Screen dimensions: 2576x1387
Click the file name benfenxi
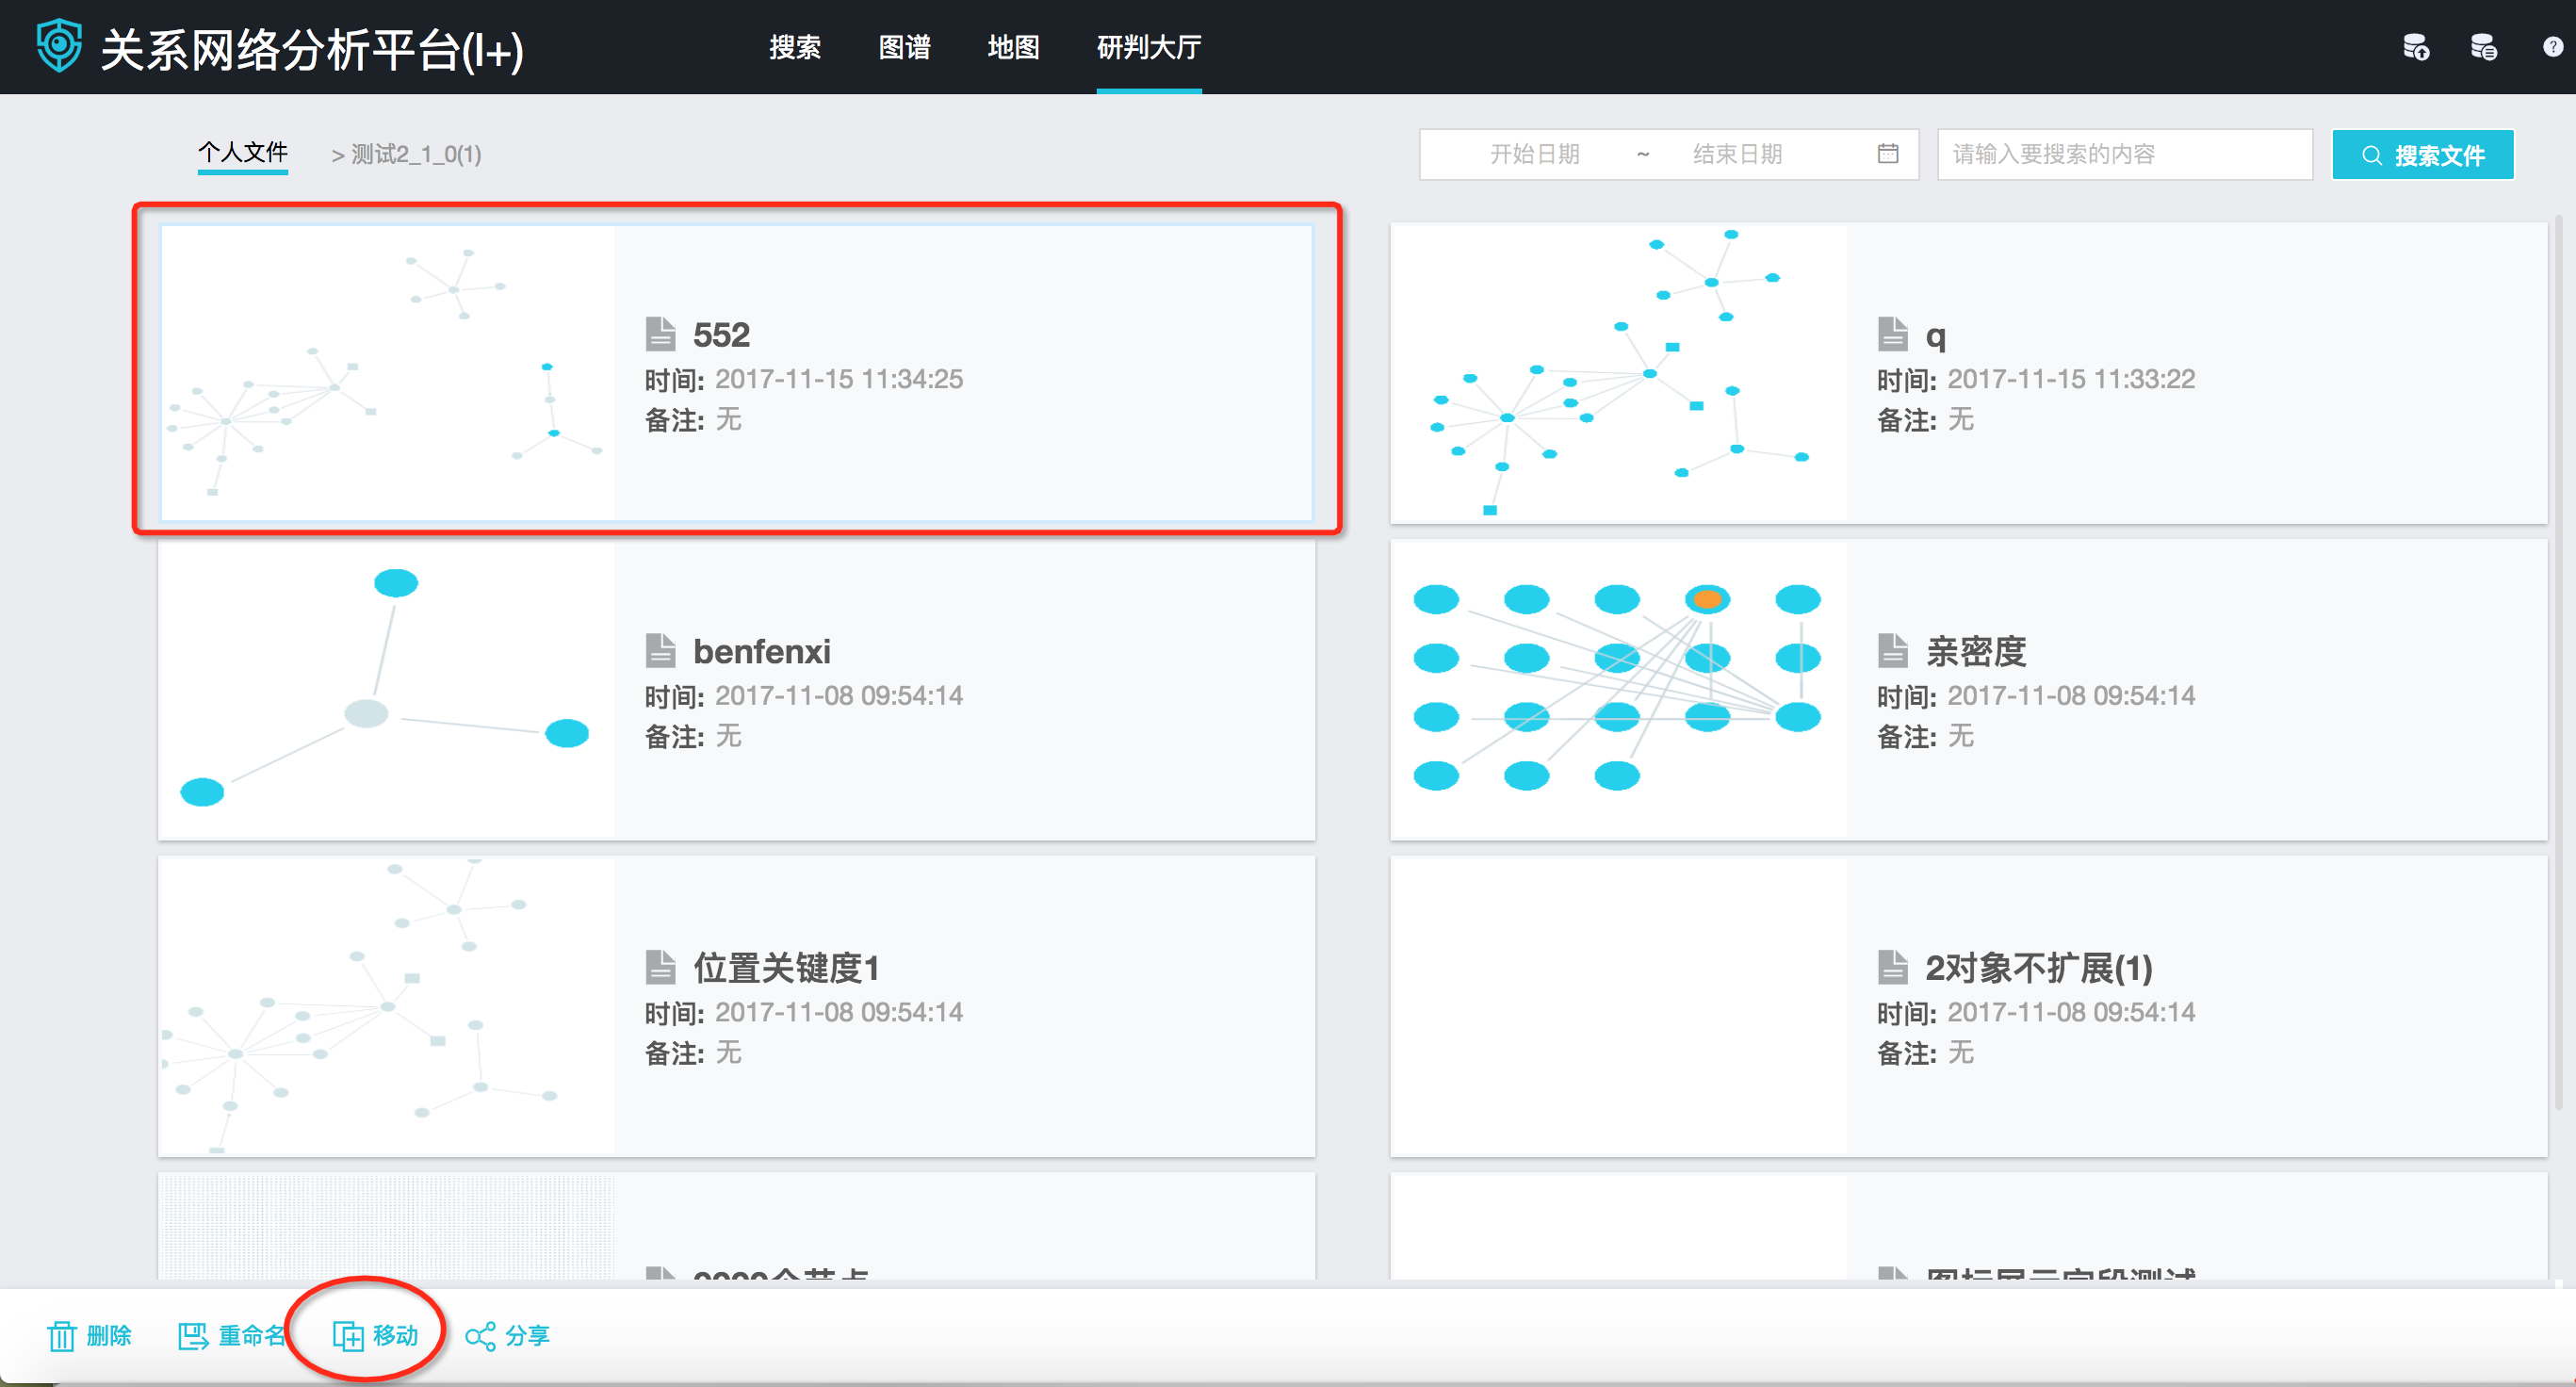point(762,652)
